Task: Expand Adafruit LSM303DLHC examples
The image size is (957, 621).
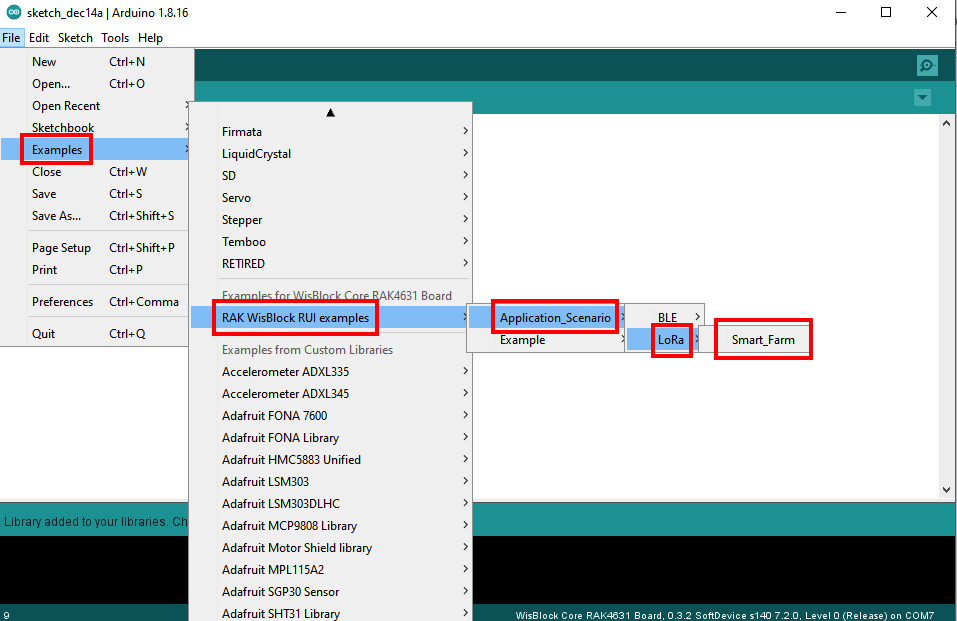Action: [x=330, y=503]
